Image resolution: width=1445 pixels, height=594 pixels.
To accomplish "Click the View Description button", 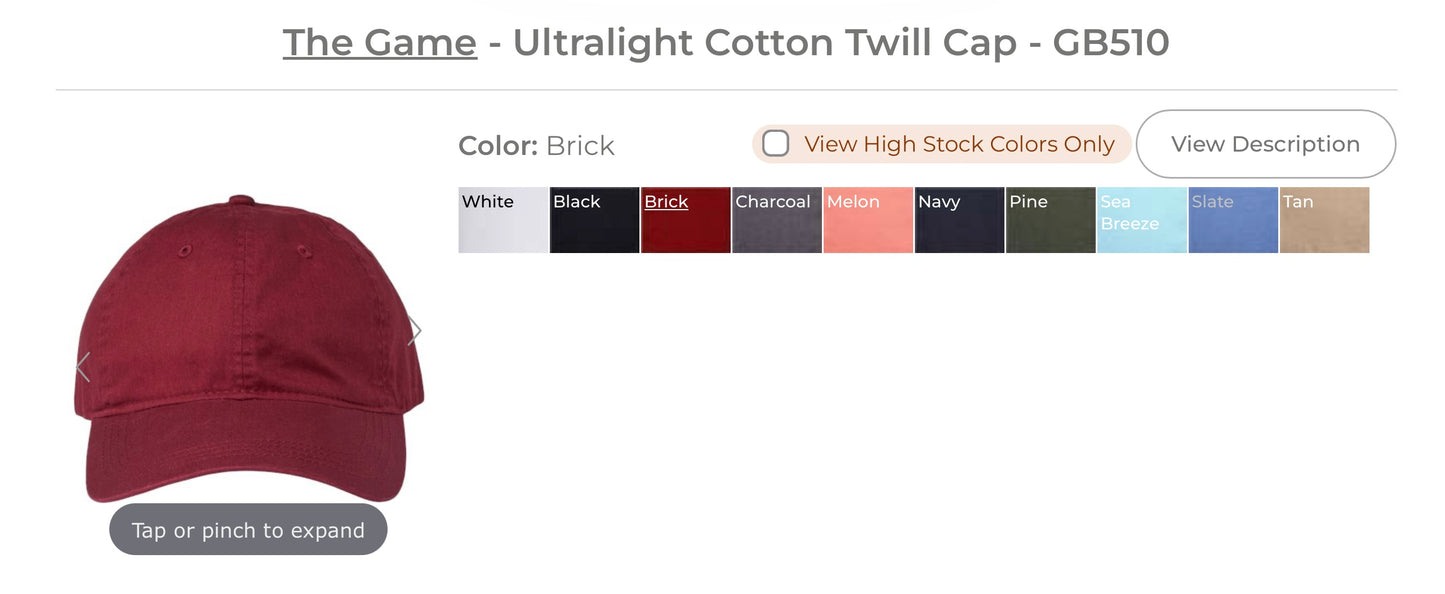I will coord(1265,144).
